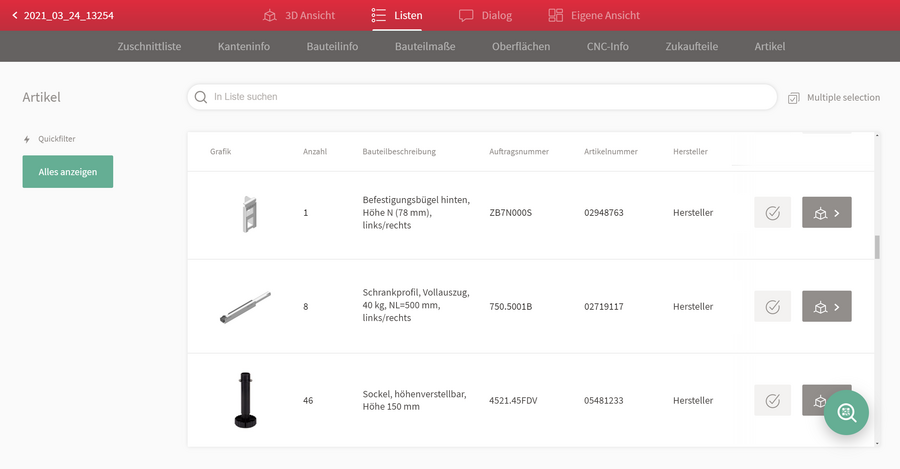This screenshot has width=900, height=469.
Task: Mark Schrankprofil Vollauszug row as checked
Action: click(773, 307)
